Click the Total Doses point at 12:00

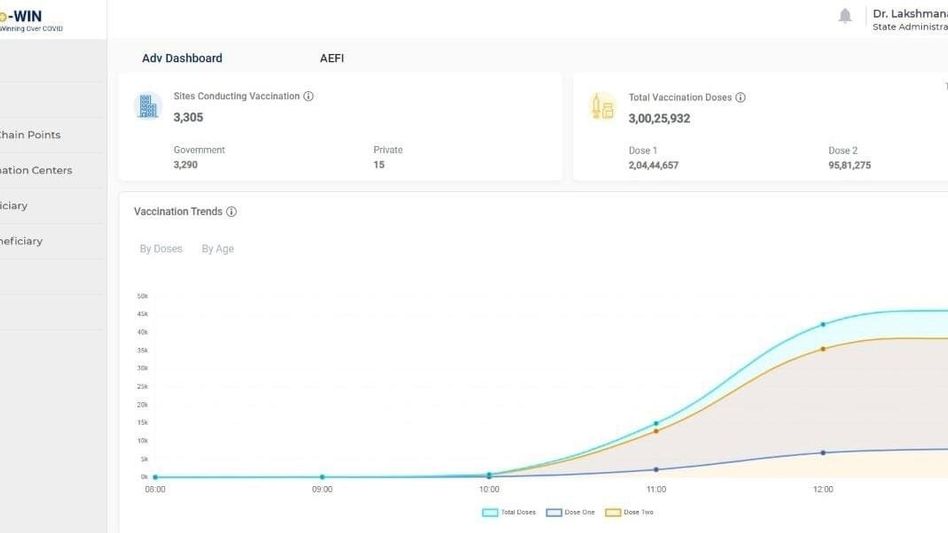click(823, 325)
